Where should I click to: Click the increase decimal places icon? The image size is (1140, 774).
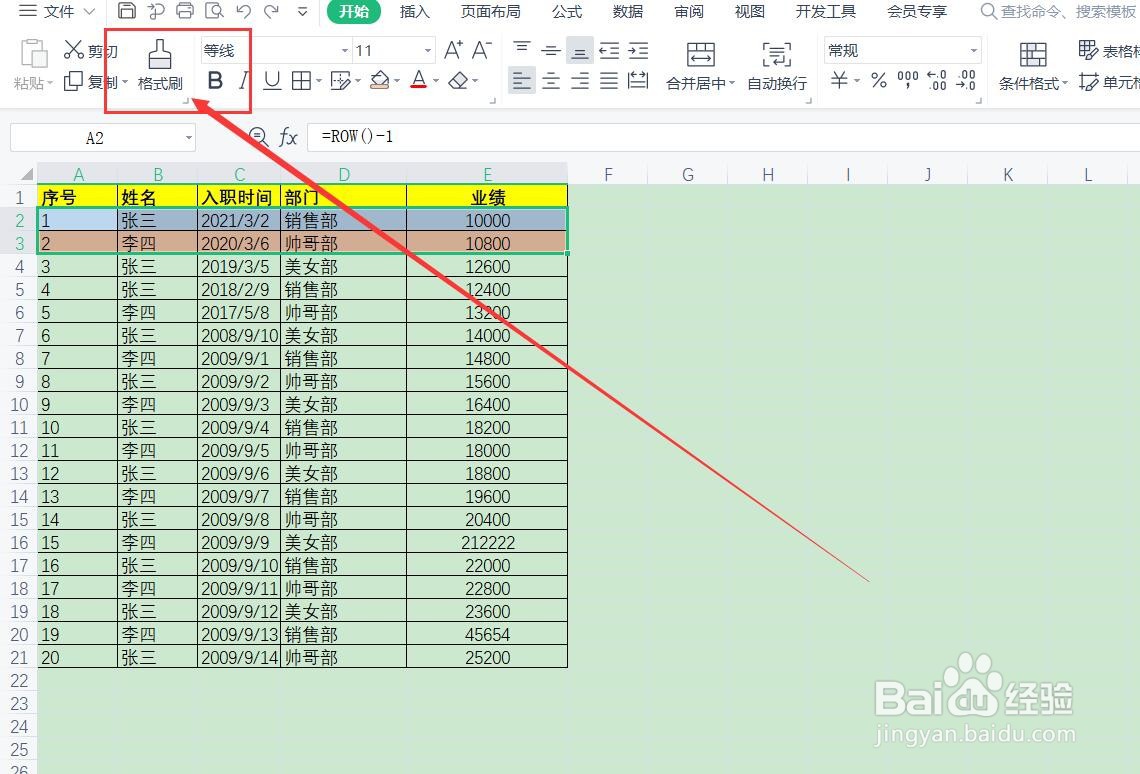point(936,80)
